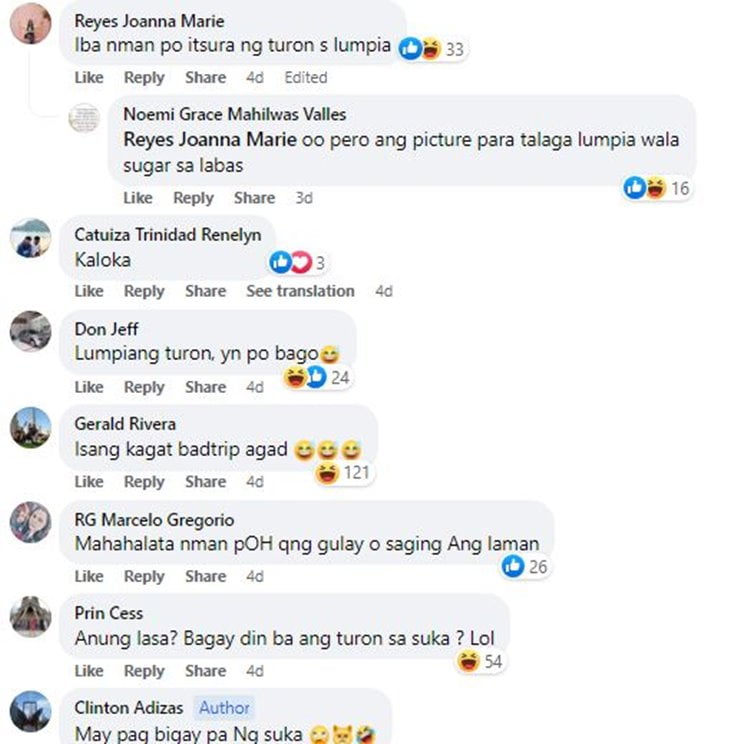This screenshot has width=750, height=744.
Task: Open the tagged name Reyes Joanna Marie in reply
Action: 210,140
